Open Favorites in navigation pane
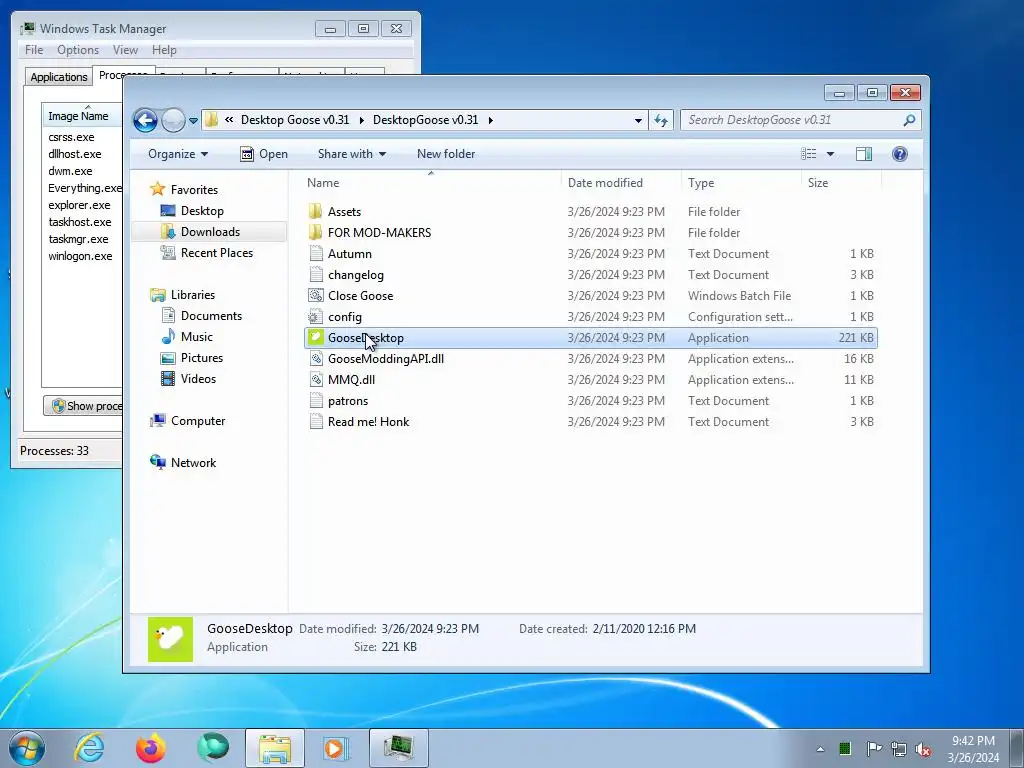 pos(194,189)
